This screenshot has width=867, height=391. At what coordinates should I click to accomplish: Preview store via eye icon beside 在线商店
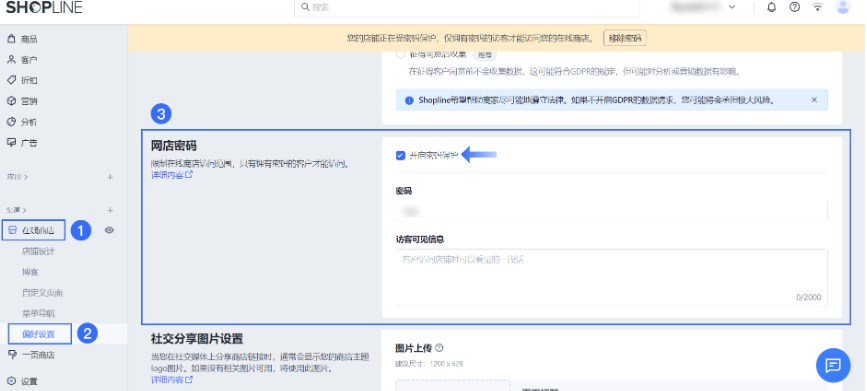point(109,230)
